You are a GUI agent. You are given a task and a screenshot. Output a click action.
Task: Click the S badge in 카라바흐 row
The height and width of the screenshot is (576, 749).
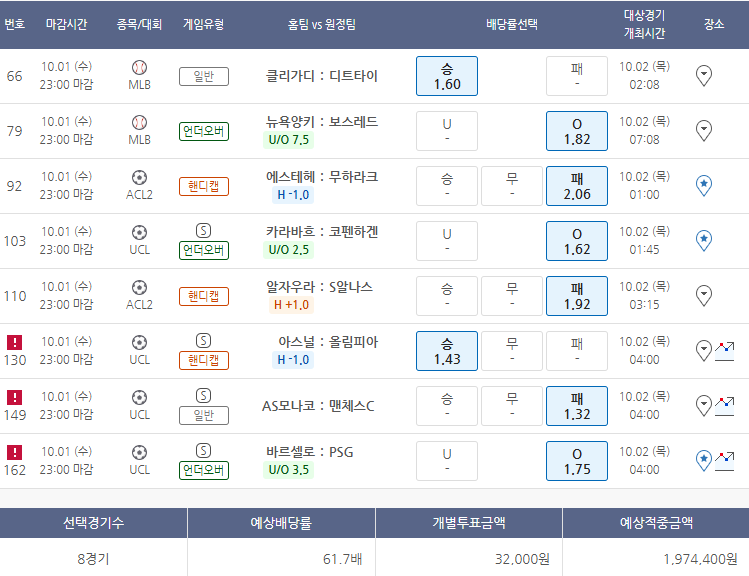(204, 231)
